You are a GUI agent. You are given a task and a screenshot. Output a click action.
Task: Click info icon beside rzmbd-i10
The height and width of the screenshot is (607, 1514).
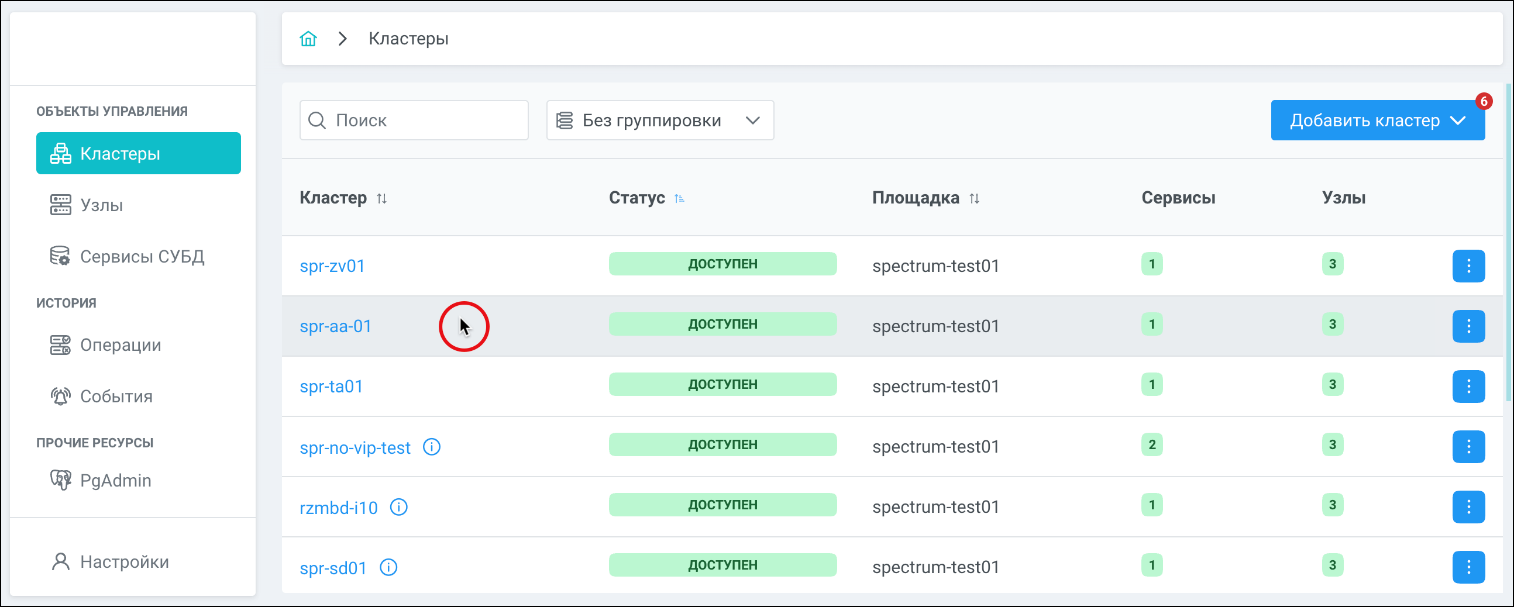(x=399, y=507)
